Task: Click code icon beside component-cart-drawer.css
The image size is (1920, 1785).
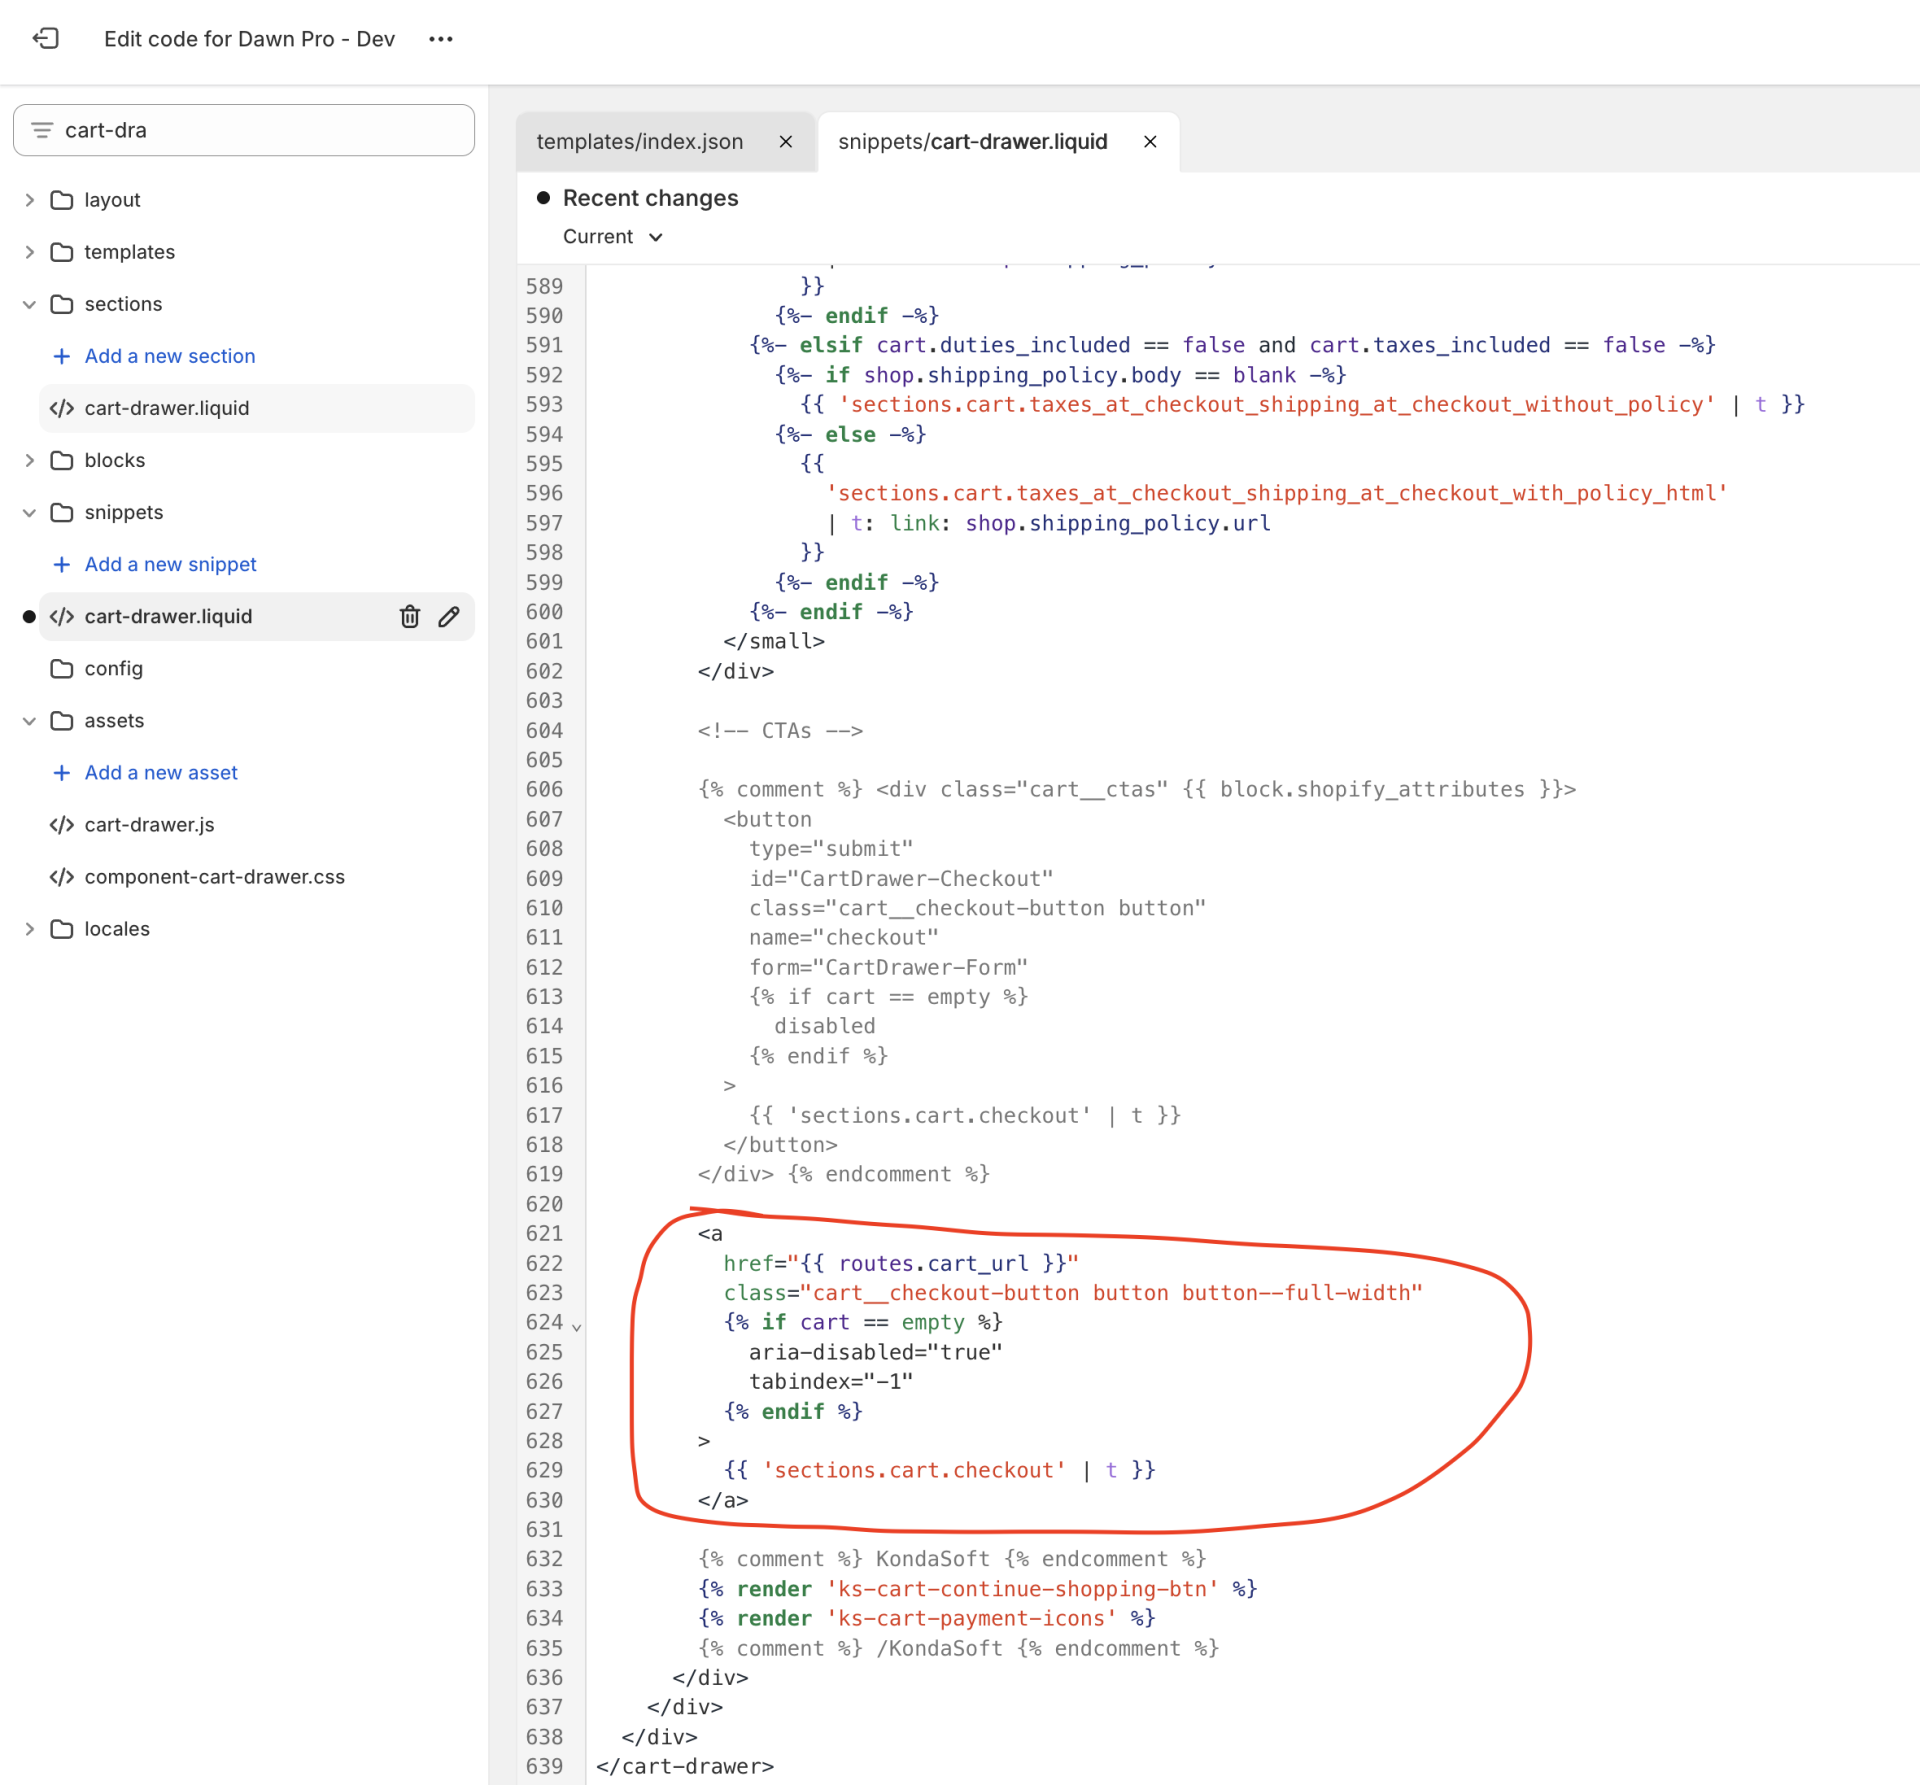Action: (x=62, y=876)
